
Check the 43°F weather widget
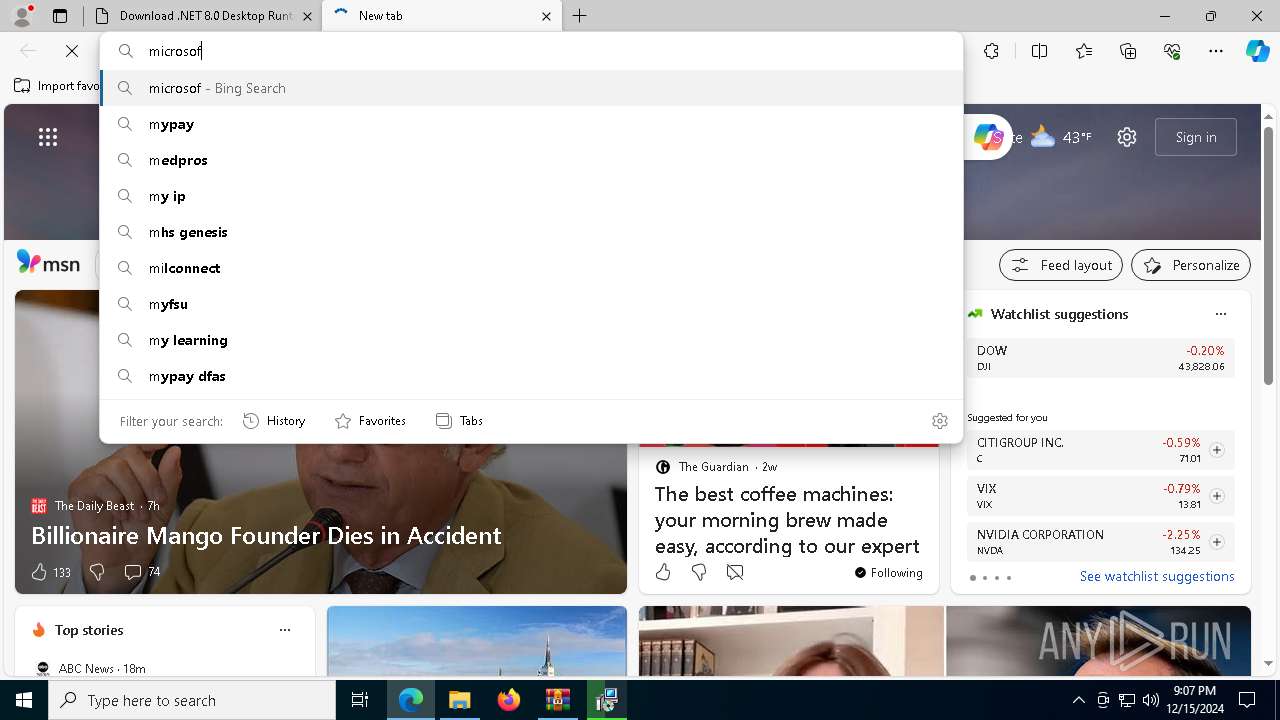point(1062,137)
